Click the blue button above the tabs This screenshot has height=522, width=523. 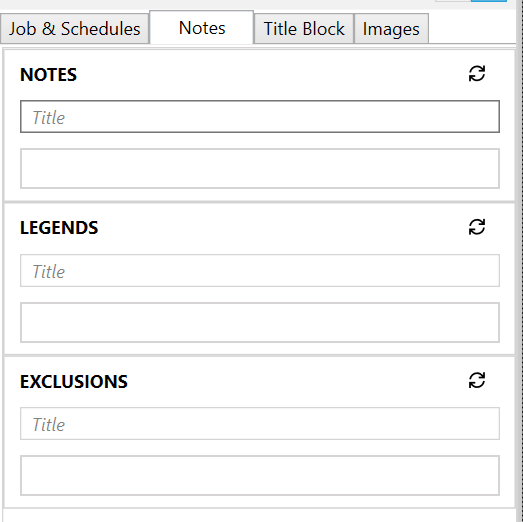click(489, 1)
